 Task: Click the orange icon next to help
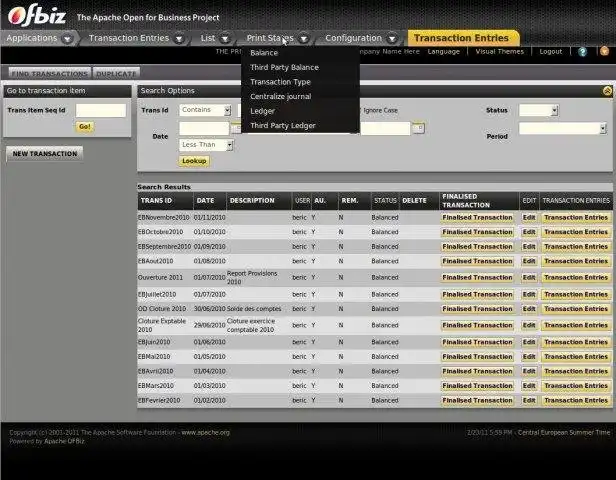604,51
